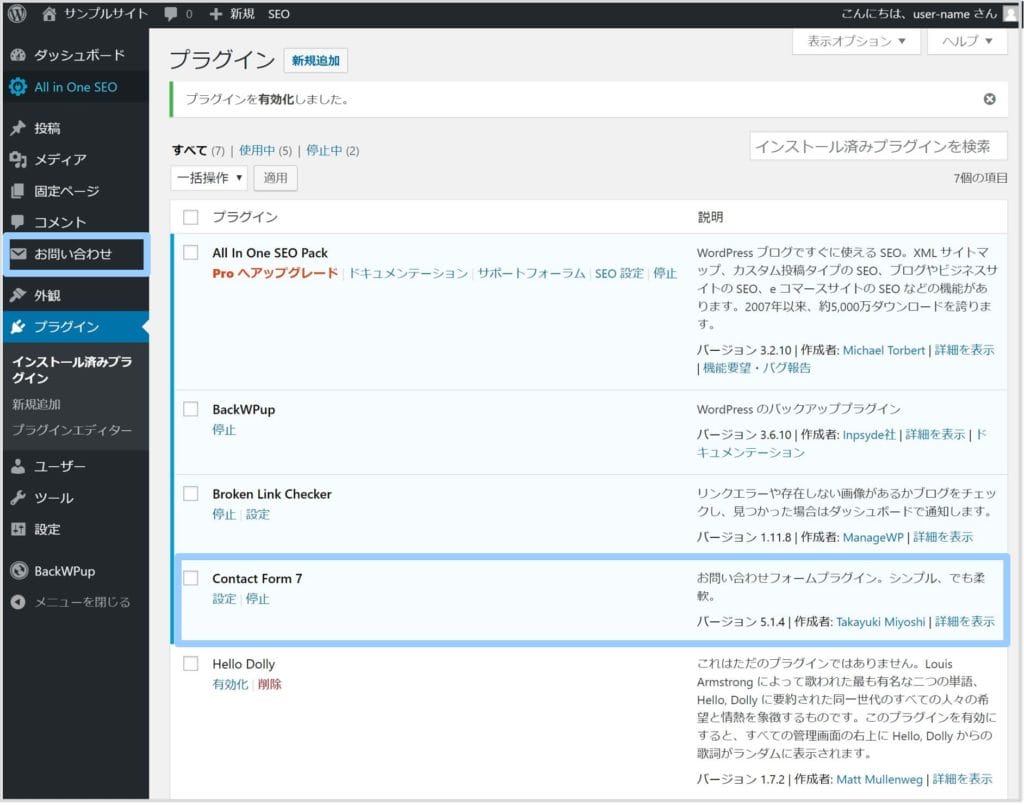The width and height of the screenshot is (1024, 805).
Task: Open the site home icon サンプルサイト
Action: click(49, 14)
